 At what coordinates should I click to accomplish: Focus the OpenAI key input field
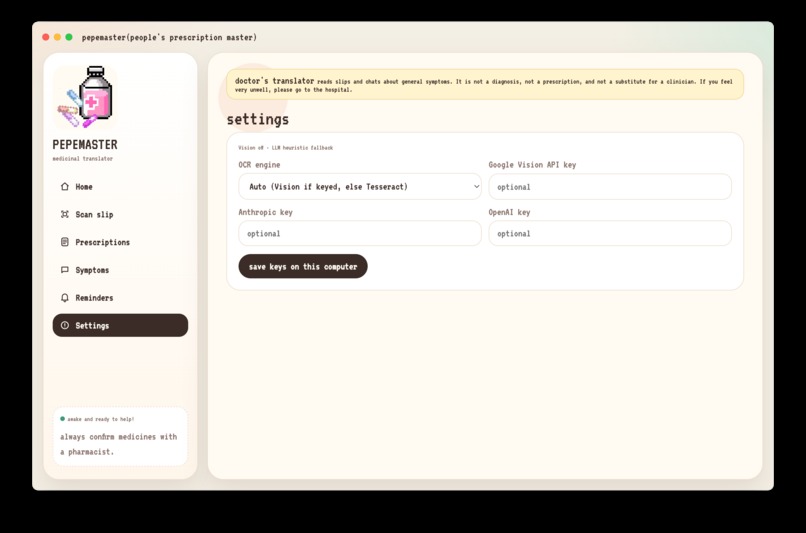[x=610, y=233]
